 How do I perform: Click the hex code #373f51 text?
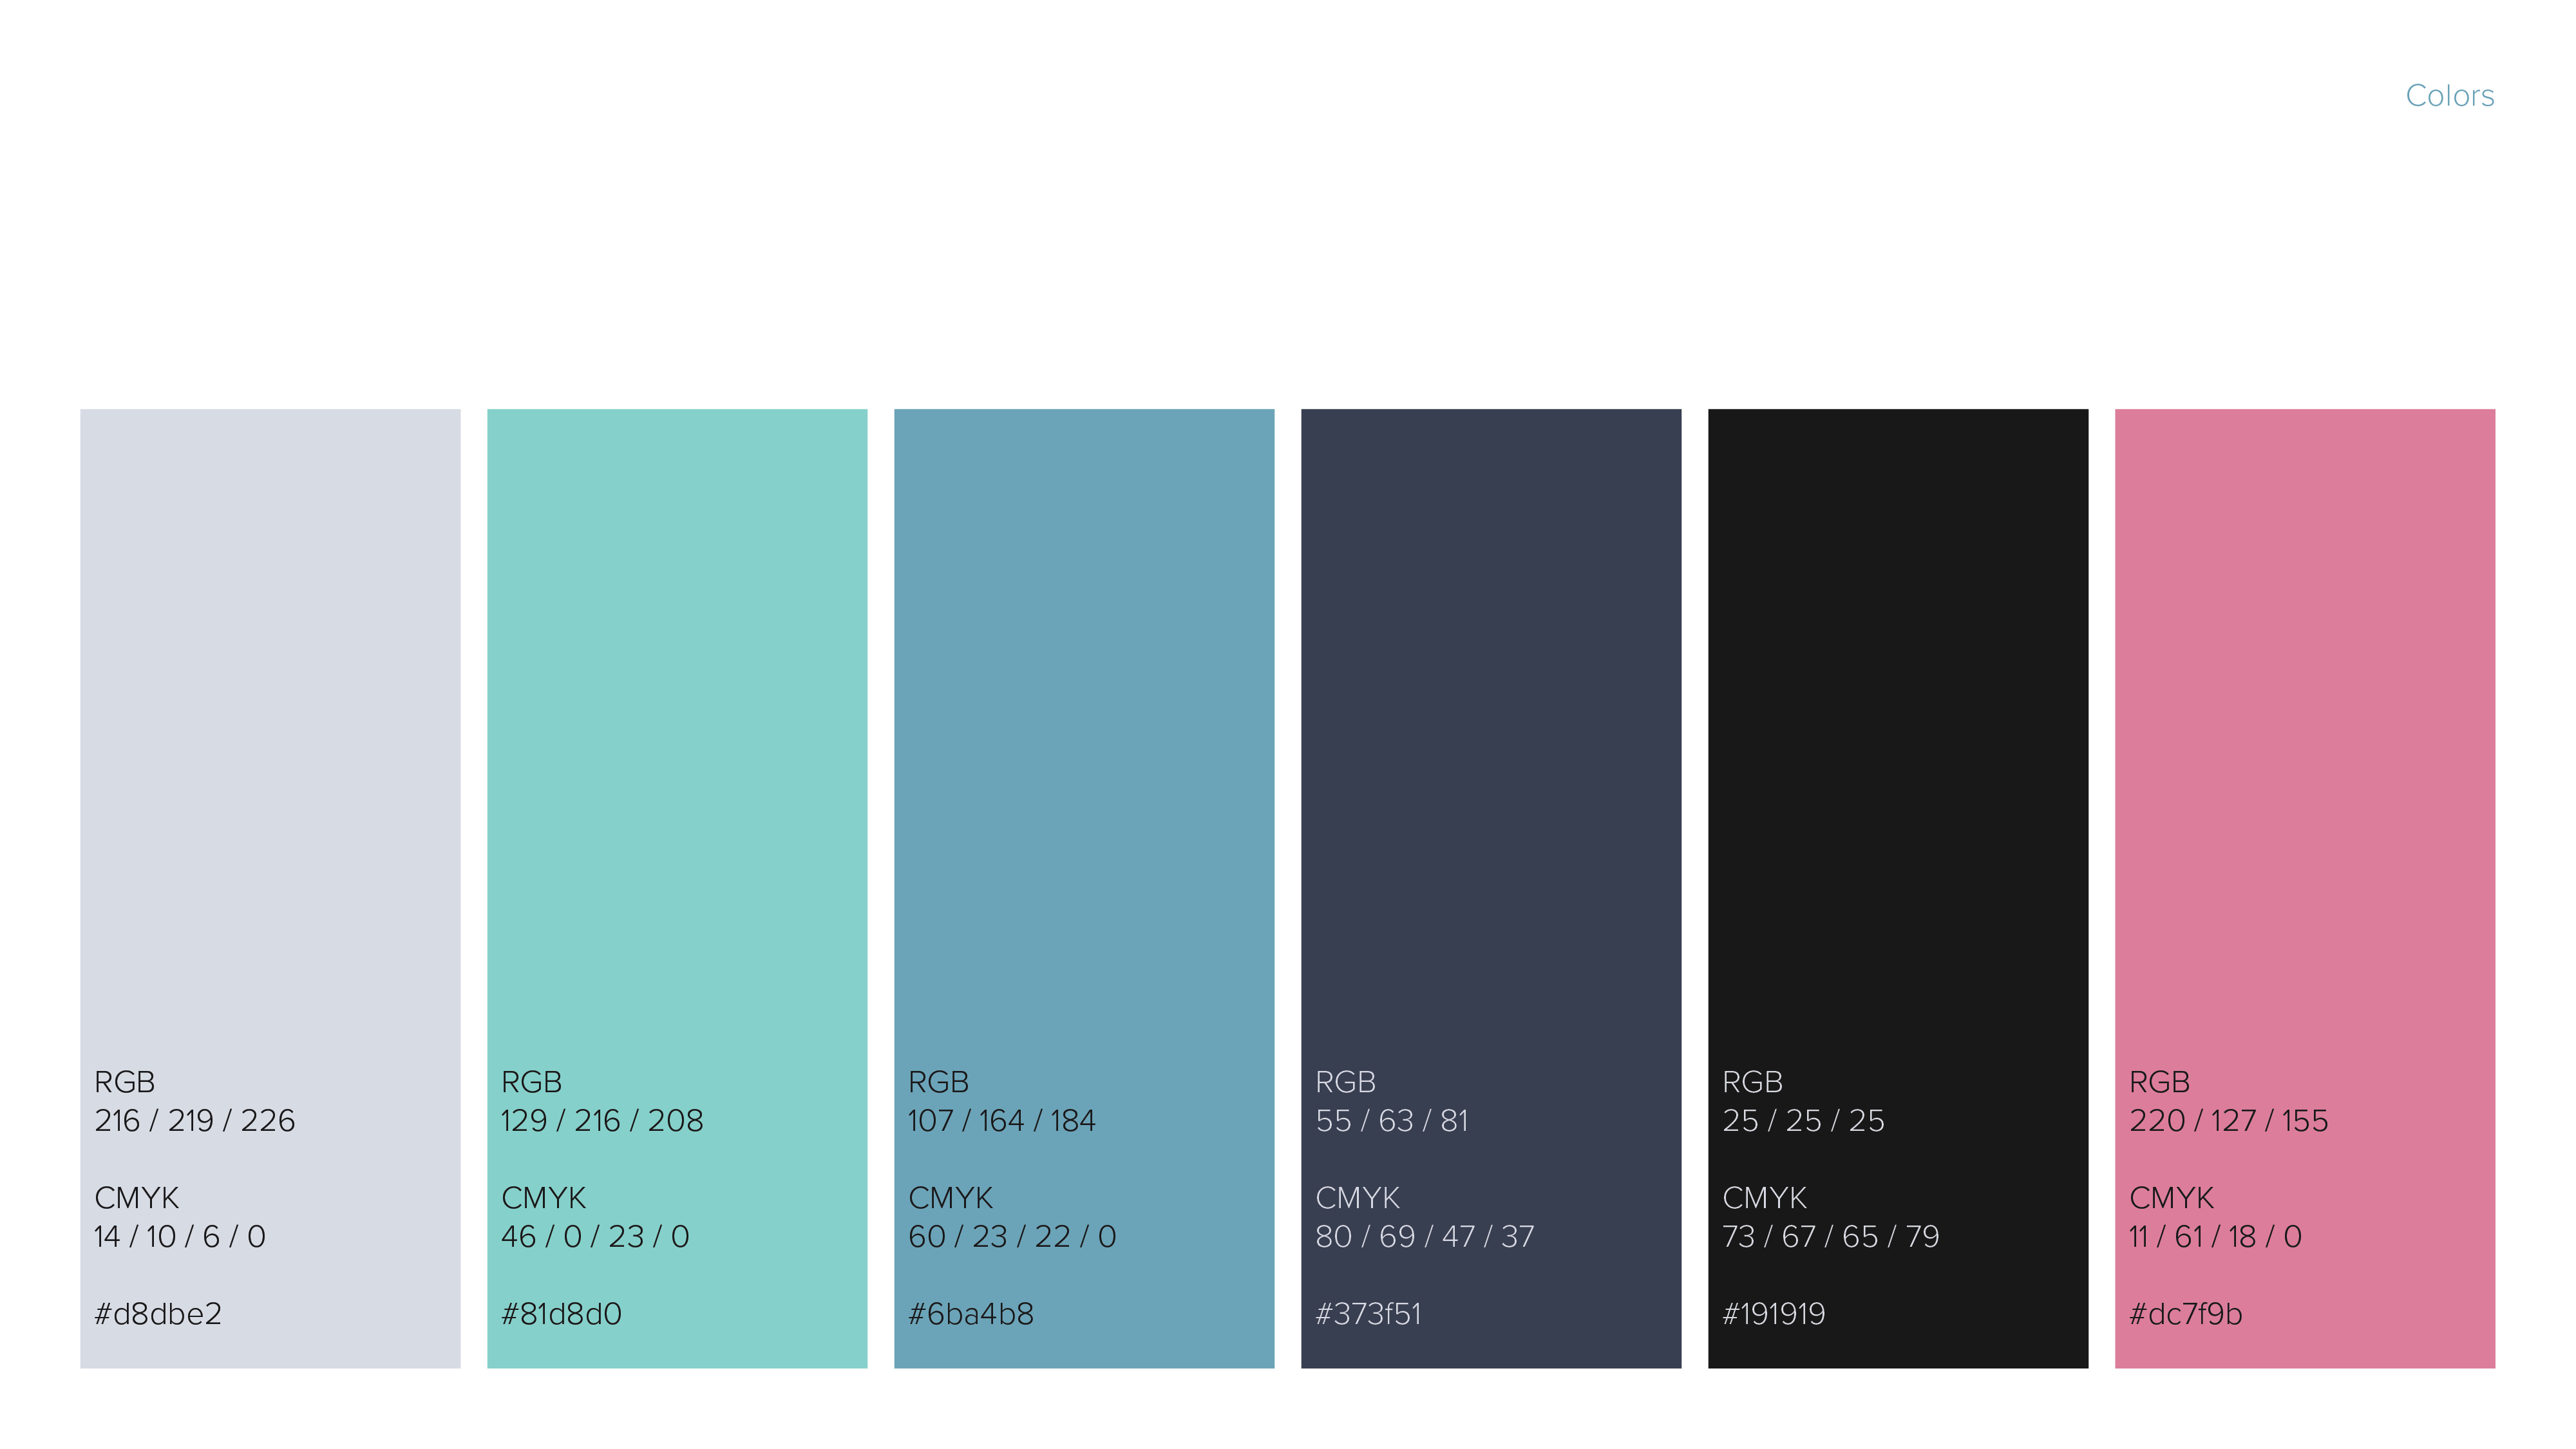[1368, 1313]
